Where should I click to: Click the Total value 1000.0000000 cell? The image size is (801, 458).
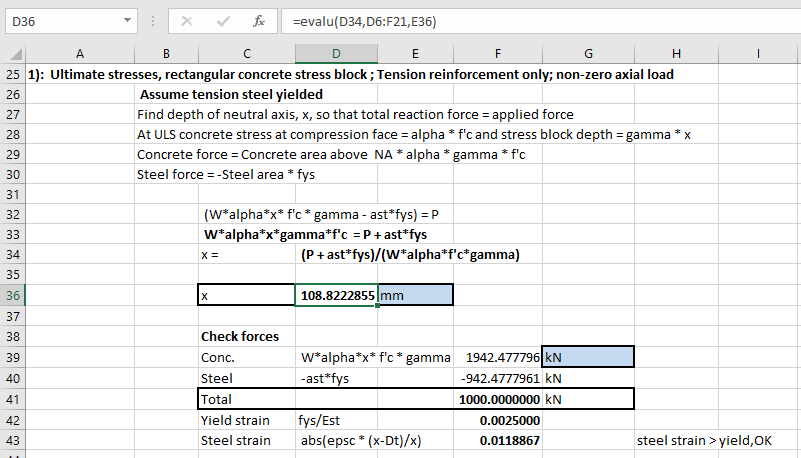point(498,399)
